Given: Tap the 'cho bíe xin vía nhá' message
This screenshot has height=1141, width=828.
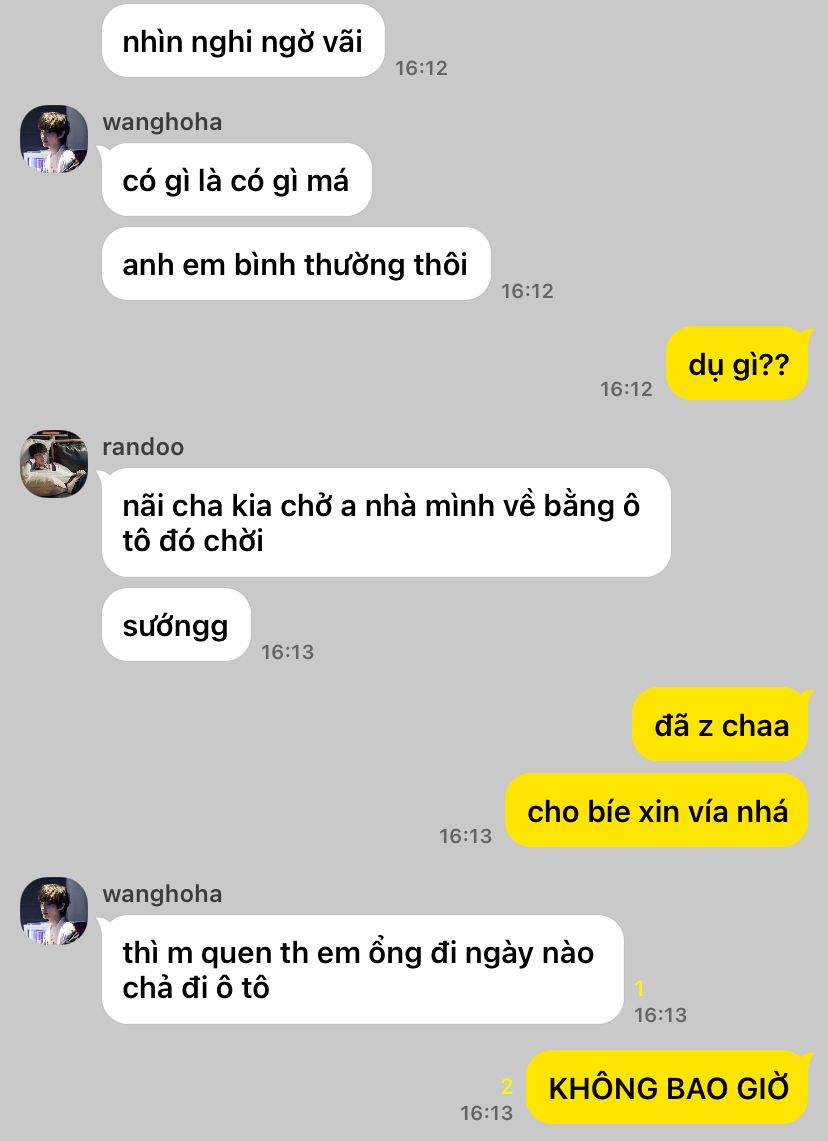Looking at the screenshot, I should click(x=657, y=811).
